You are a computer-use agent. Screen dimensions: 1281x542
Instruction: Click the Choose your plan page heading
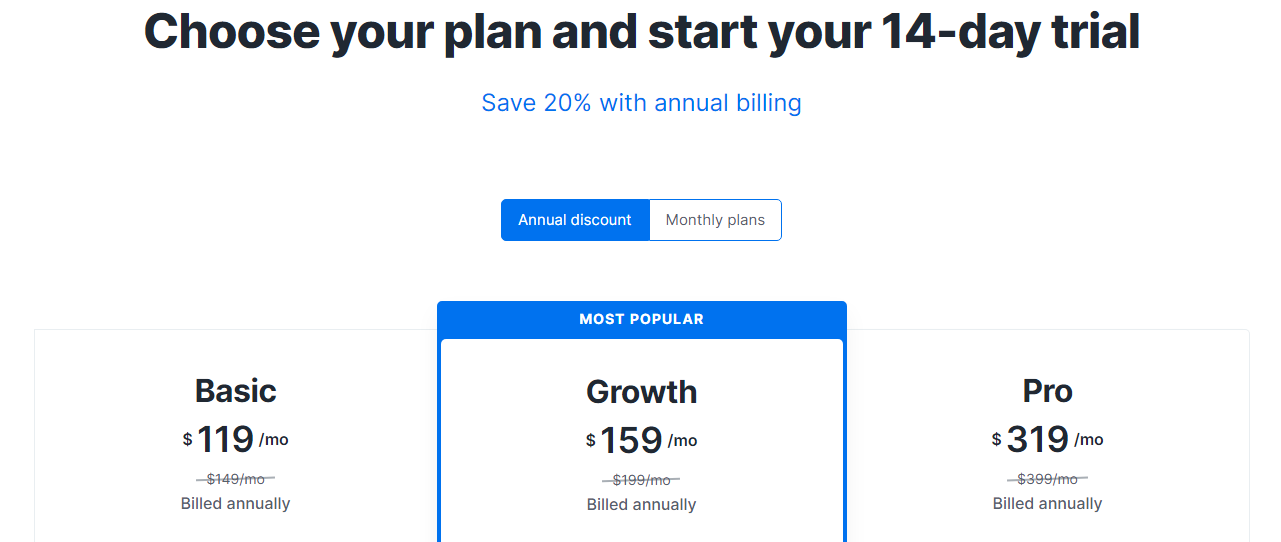[x=641, y=32]
